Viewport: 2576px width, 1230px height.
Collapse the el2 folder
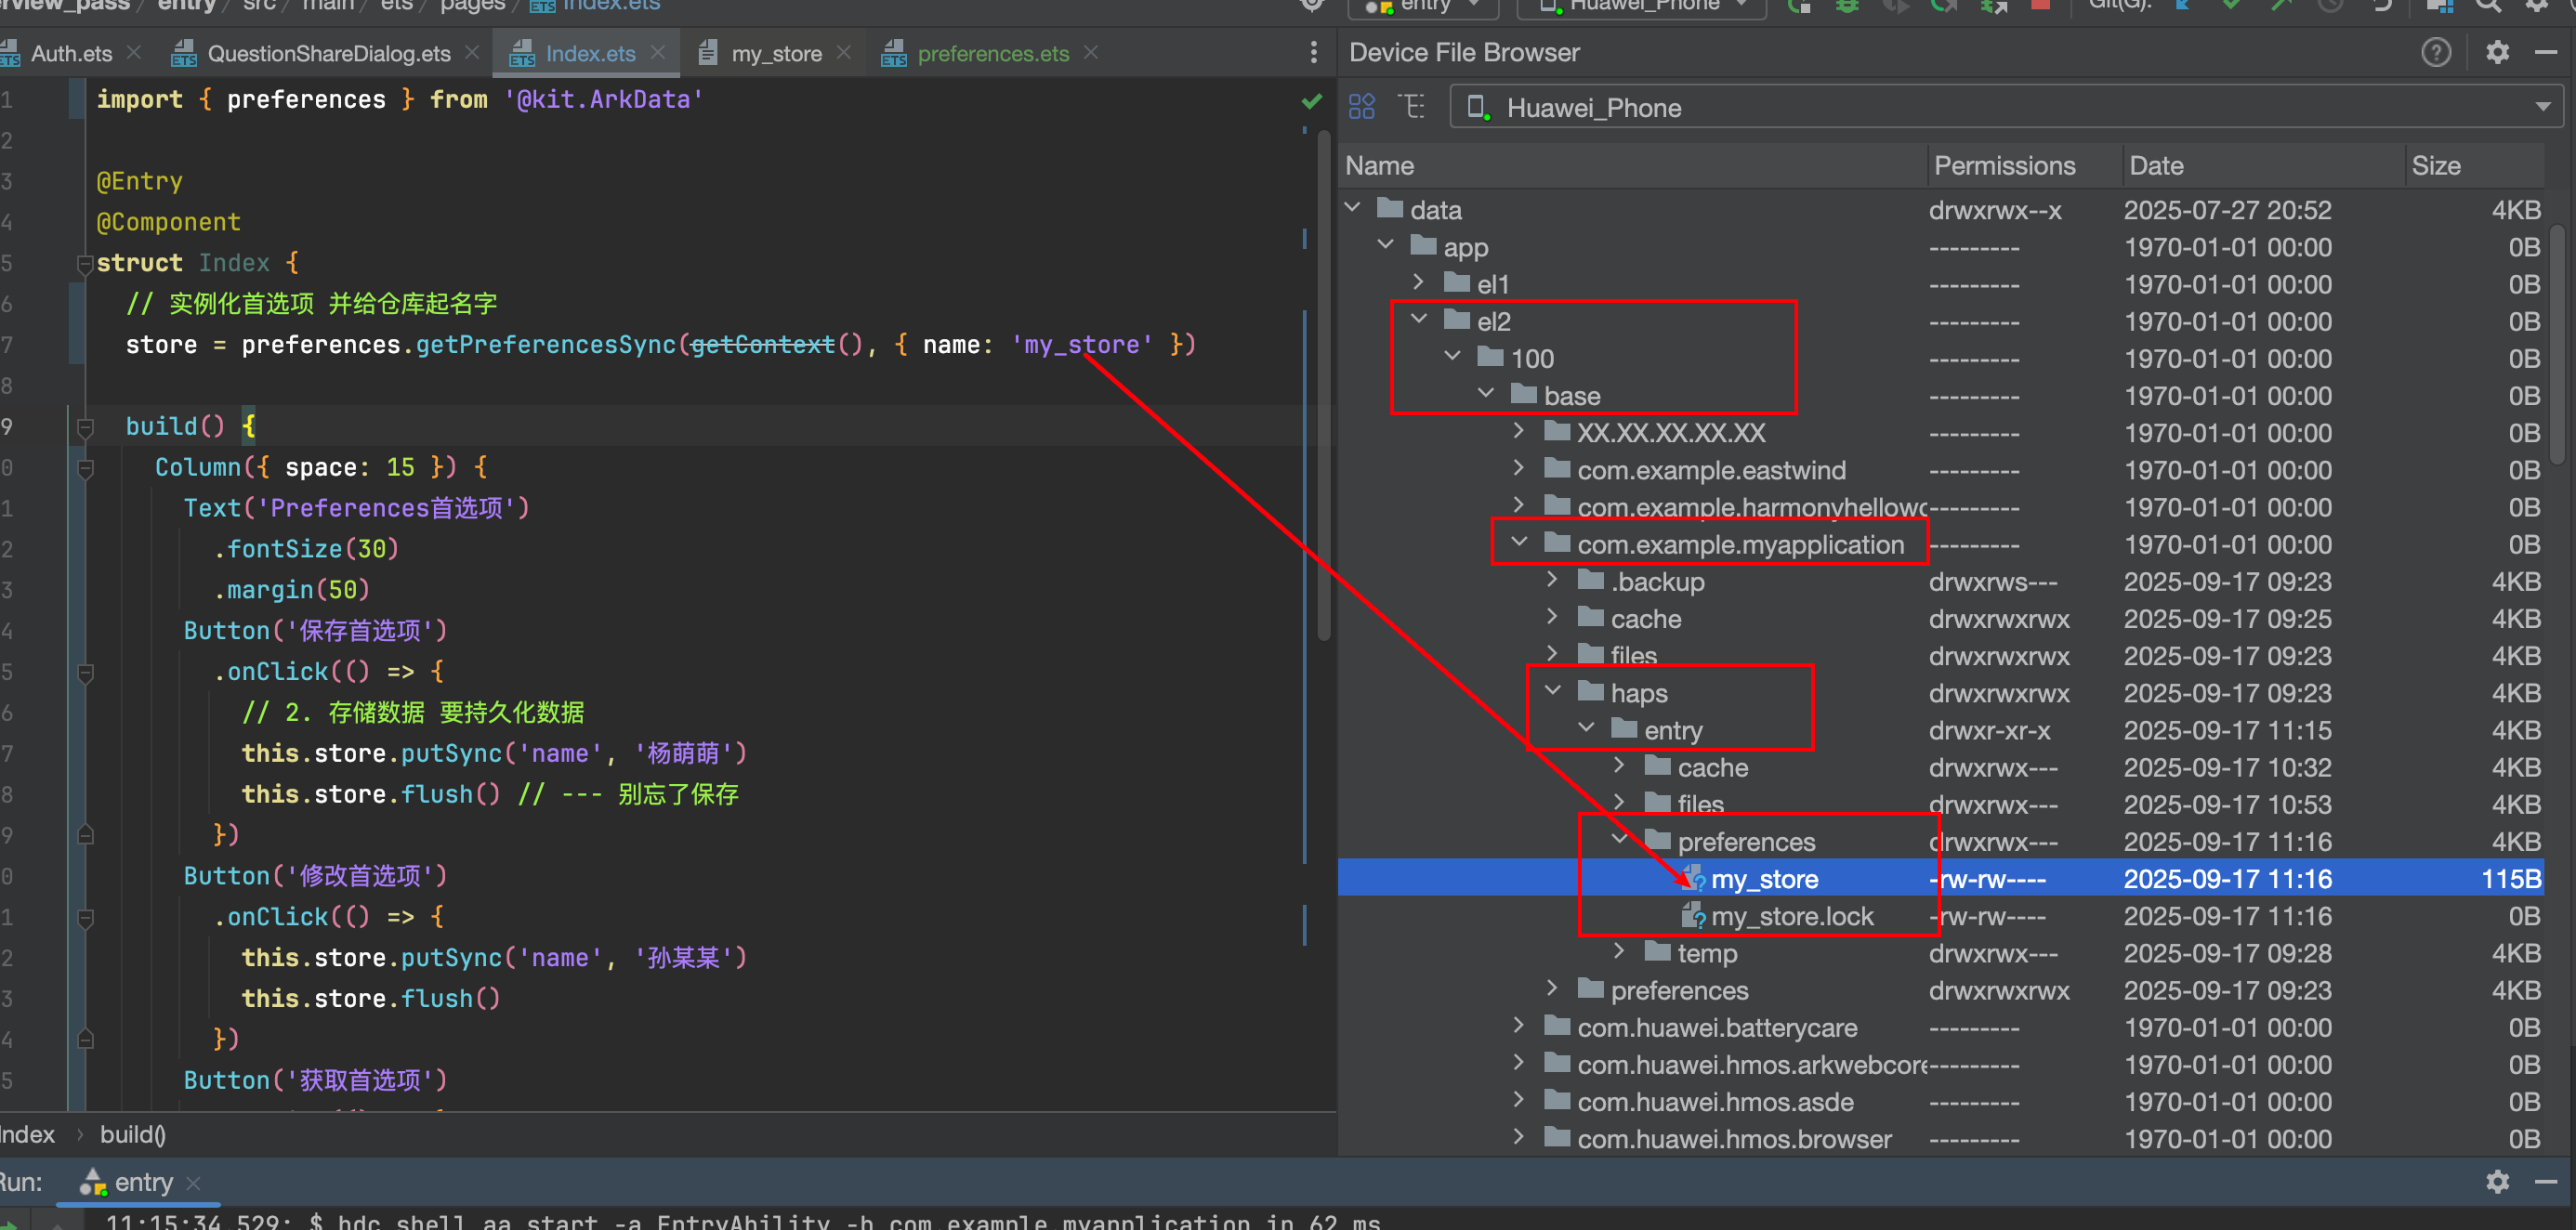[x=1419, y=320]
